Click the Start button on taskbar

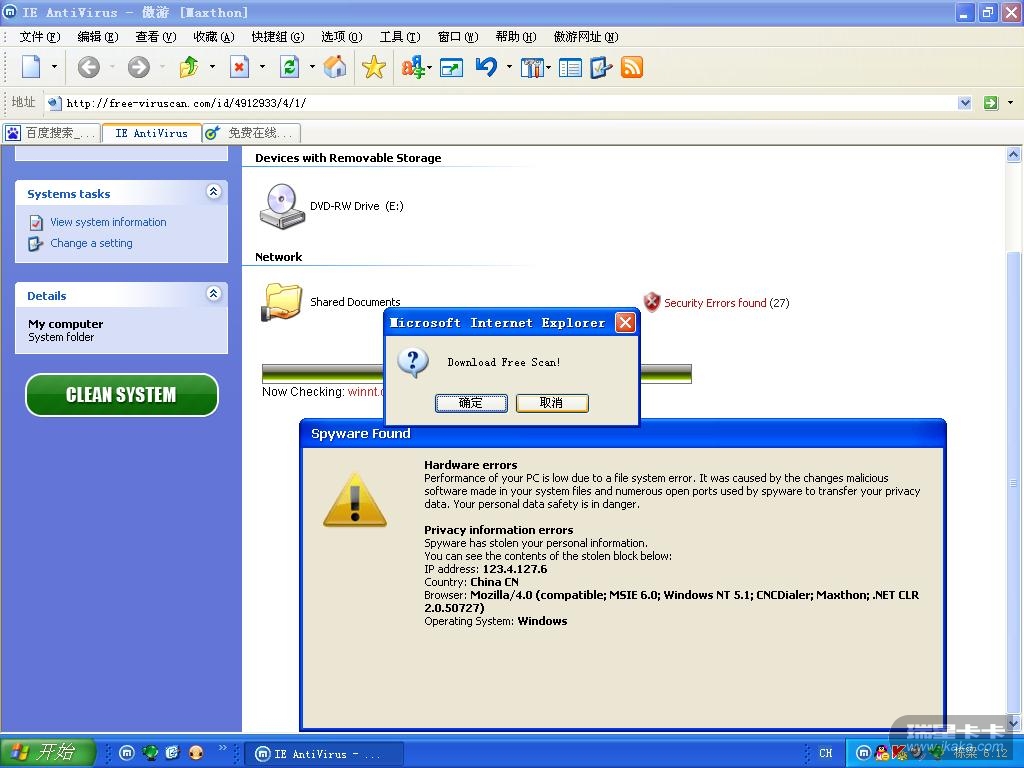click(48, 752)
